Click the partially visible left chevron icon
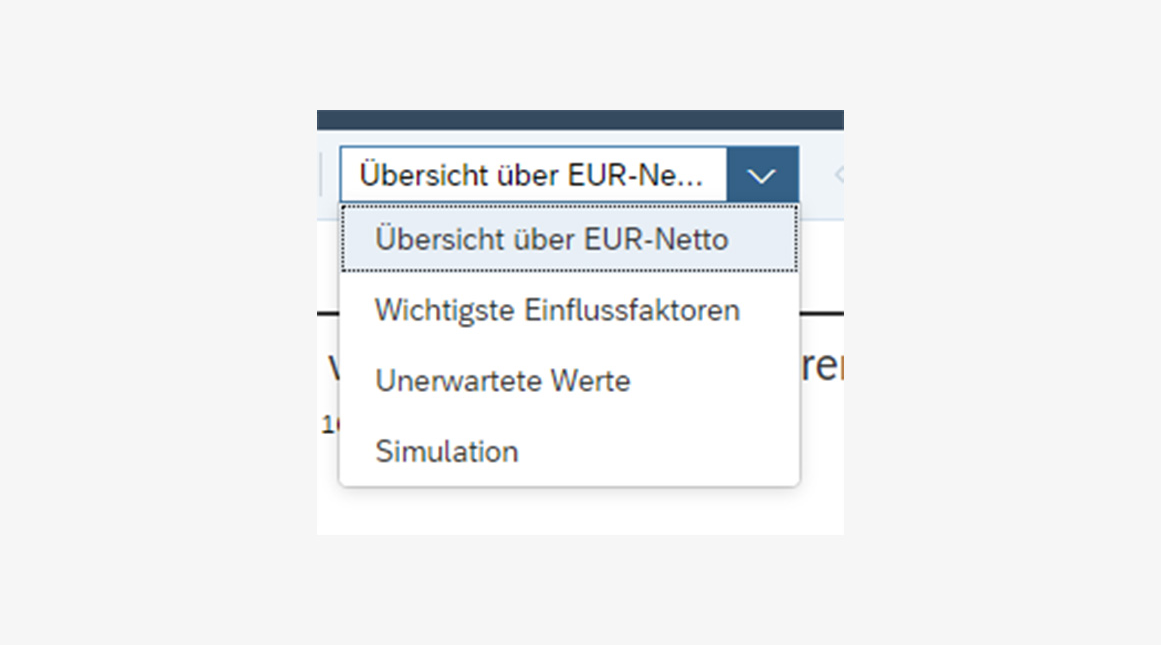Viewport: 1161px width, 645px height. [839, 175]
